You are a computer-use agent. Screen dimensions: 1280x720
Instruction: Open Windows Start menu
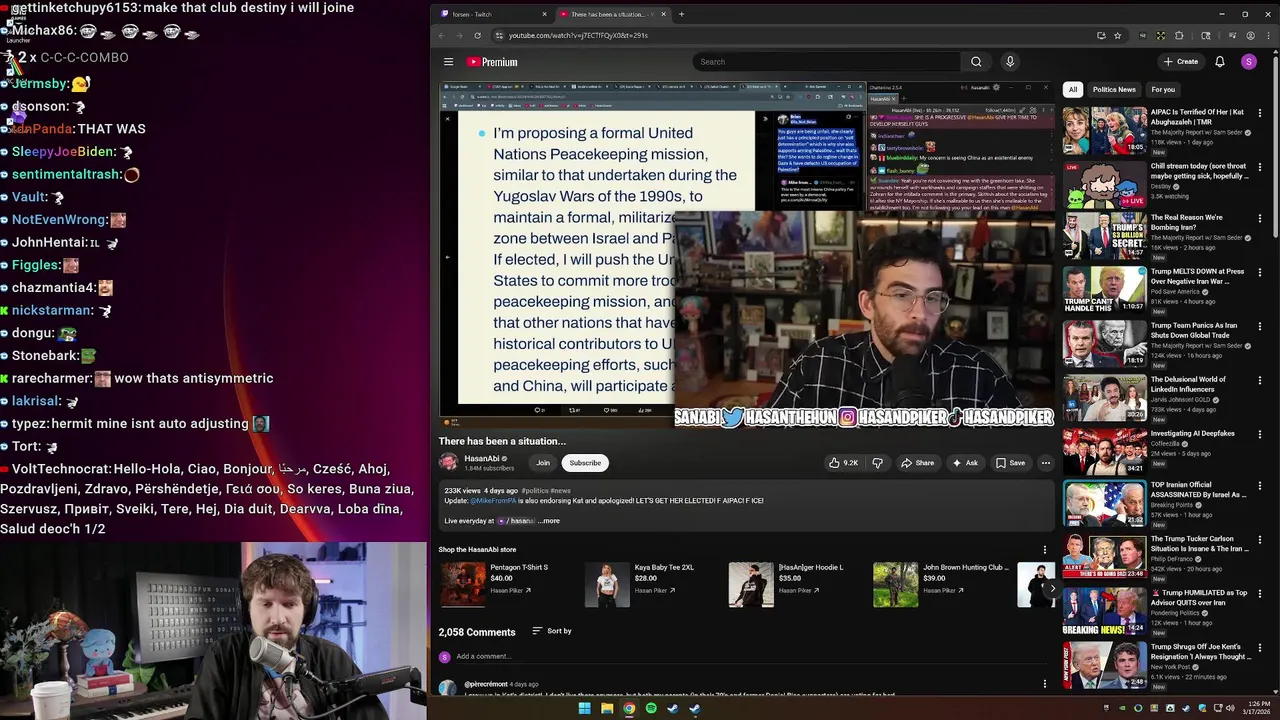pos(584,709)
